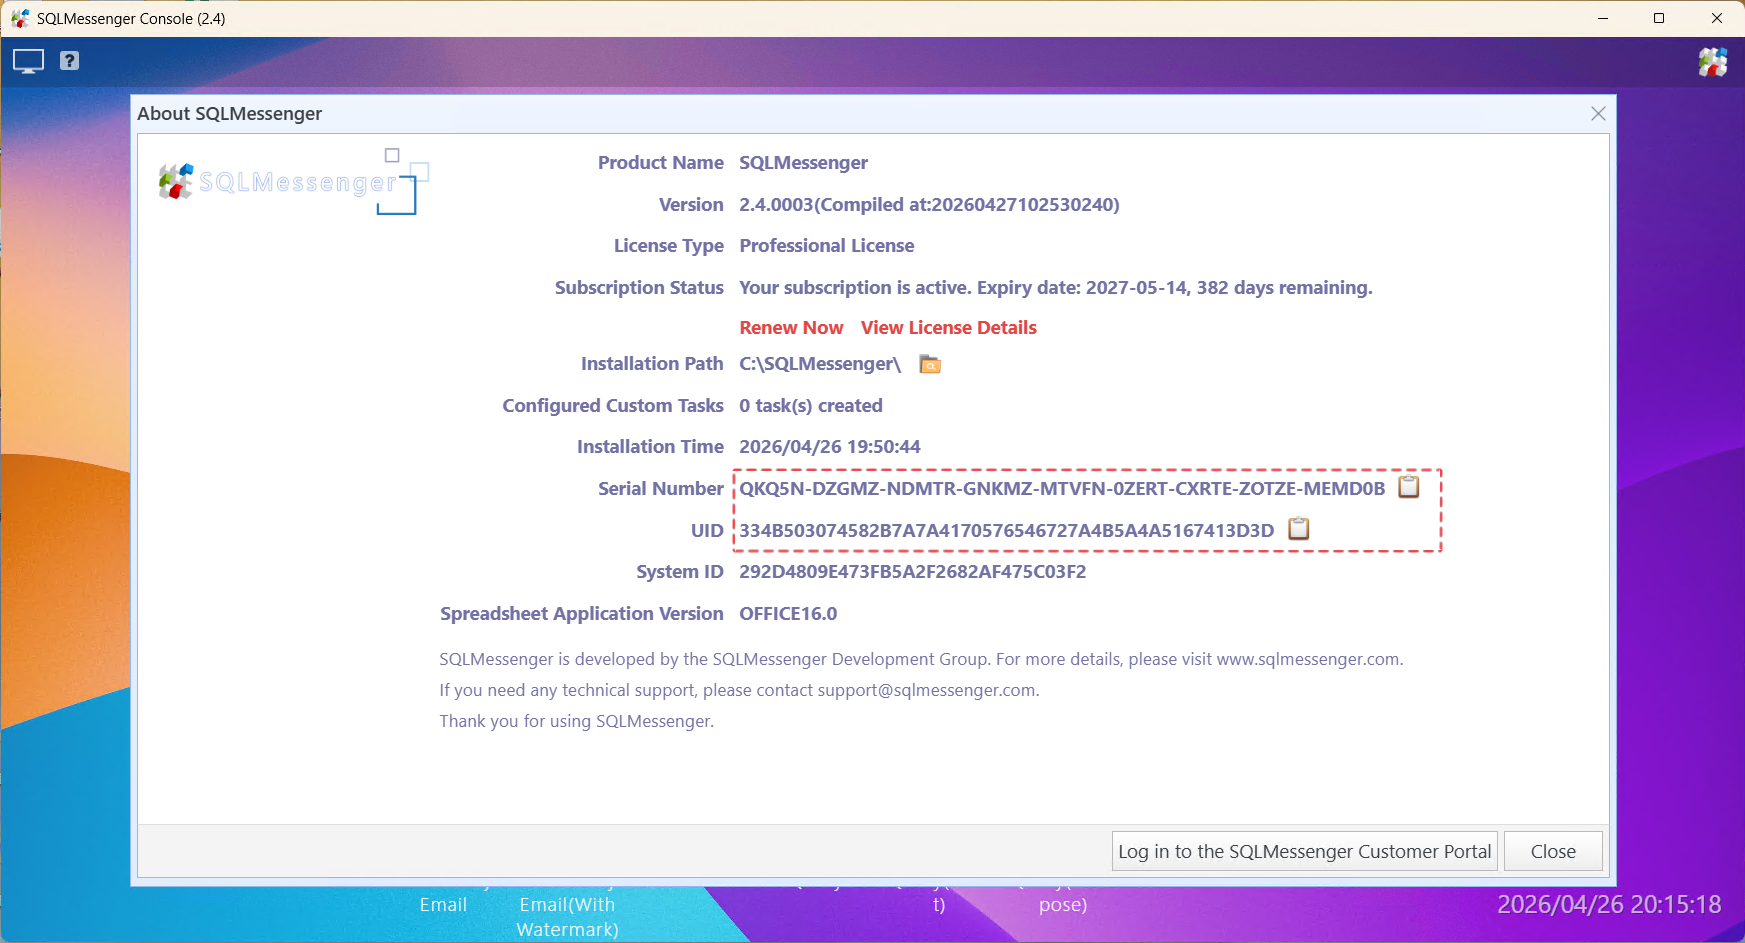Visit www.sqlmessenger.com

tap(1308, 659)
